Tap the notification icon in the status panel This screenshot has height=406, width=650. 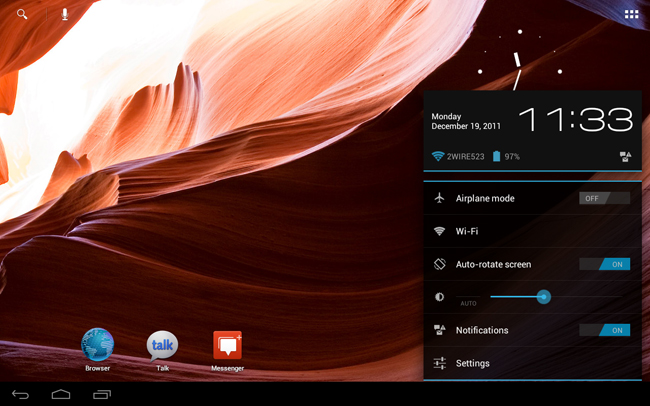(625, 157)
